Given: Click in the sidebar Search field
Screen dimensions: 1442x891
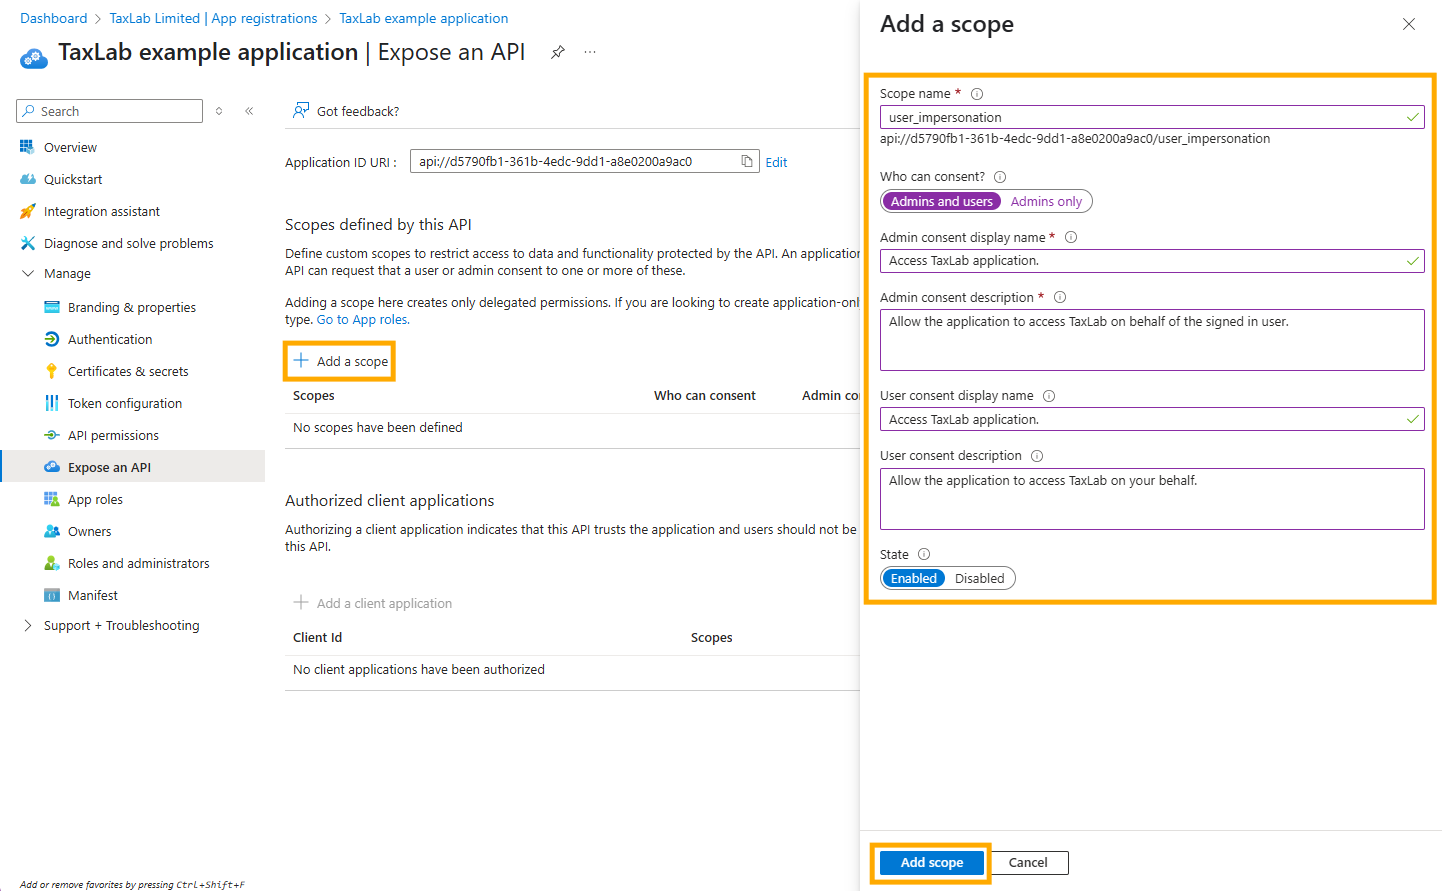Looking at the screenshot, I should [x=110, y=111].
